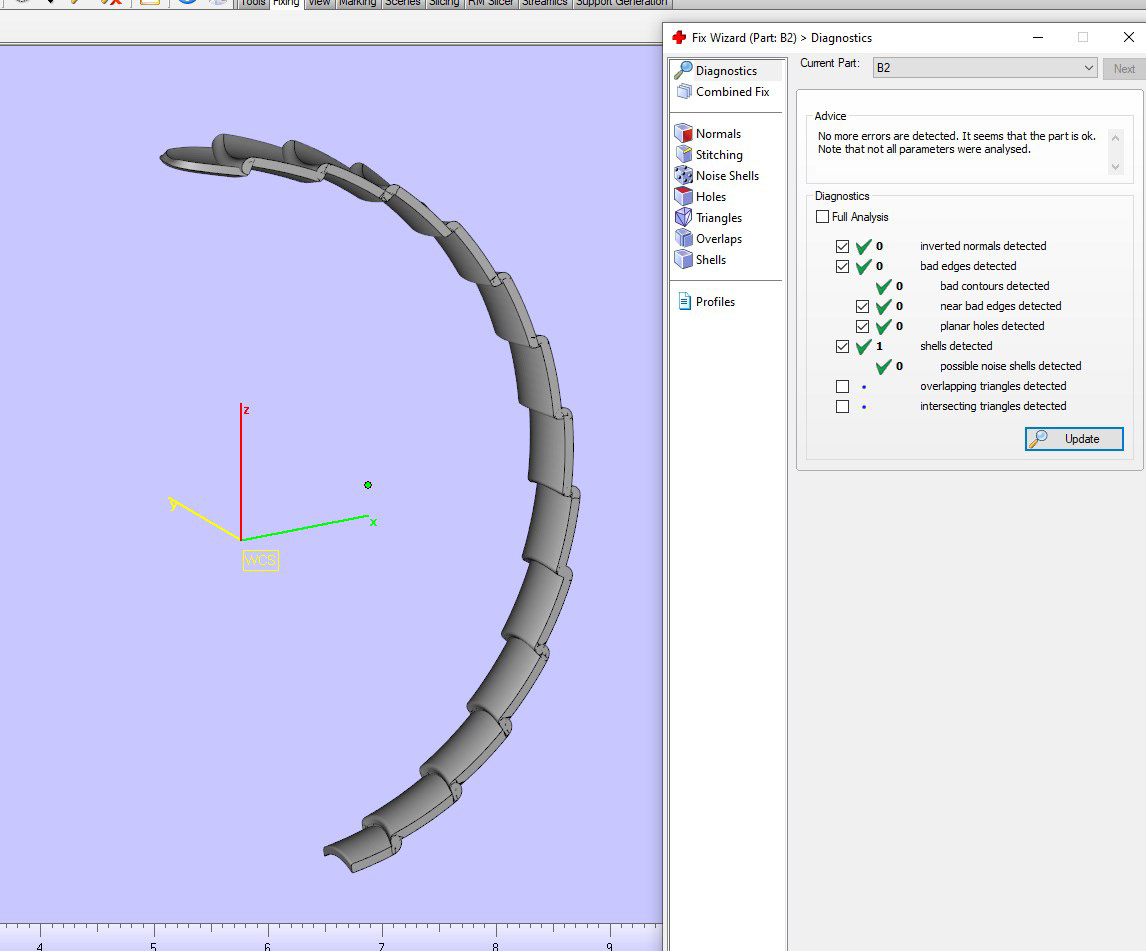Open the Current Part B2 dropdown
This screenshot has height=951, width=1146.
point(985,68)
